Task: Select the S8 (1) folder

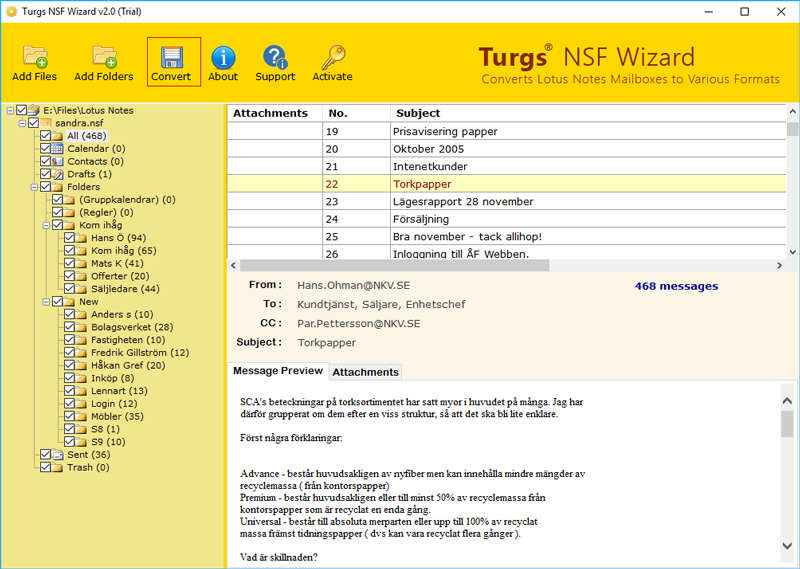Action: (105, 429)
